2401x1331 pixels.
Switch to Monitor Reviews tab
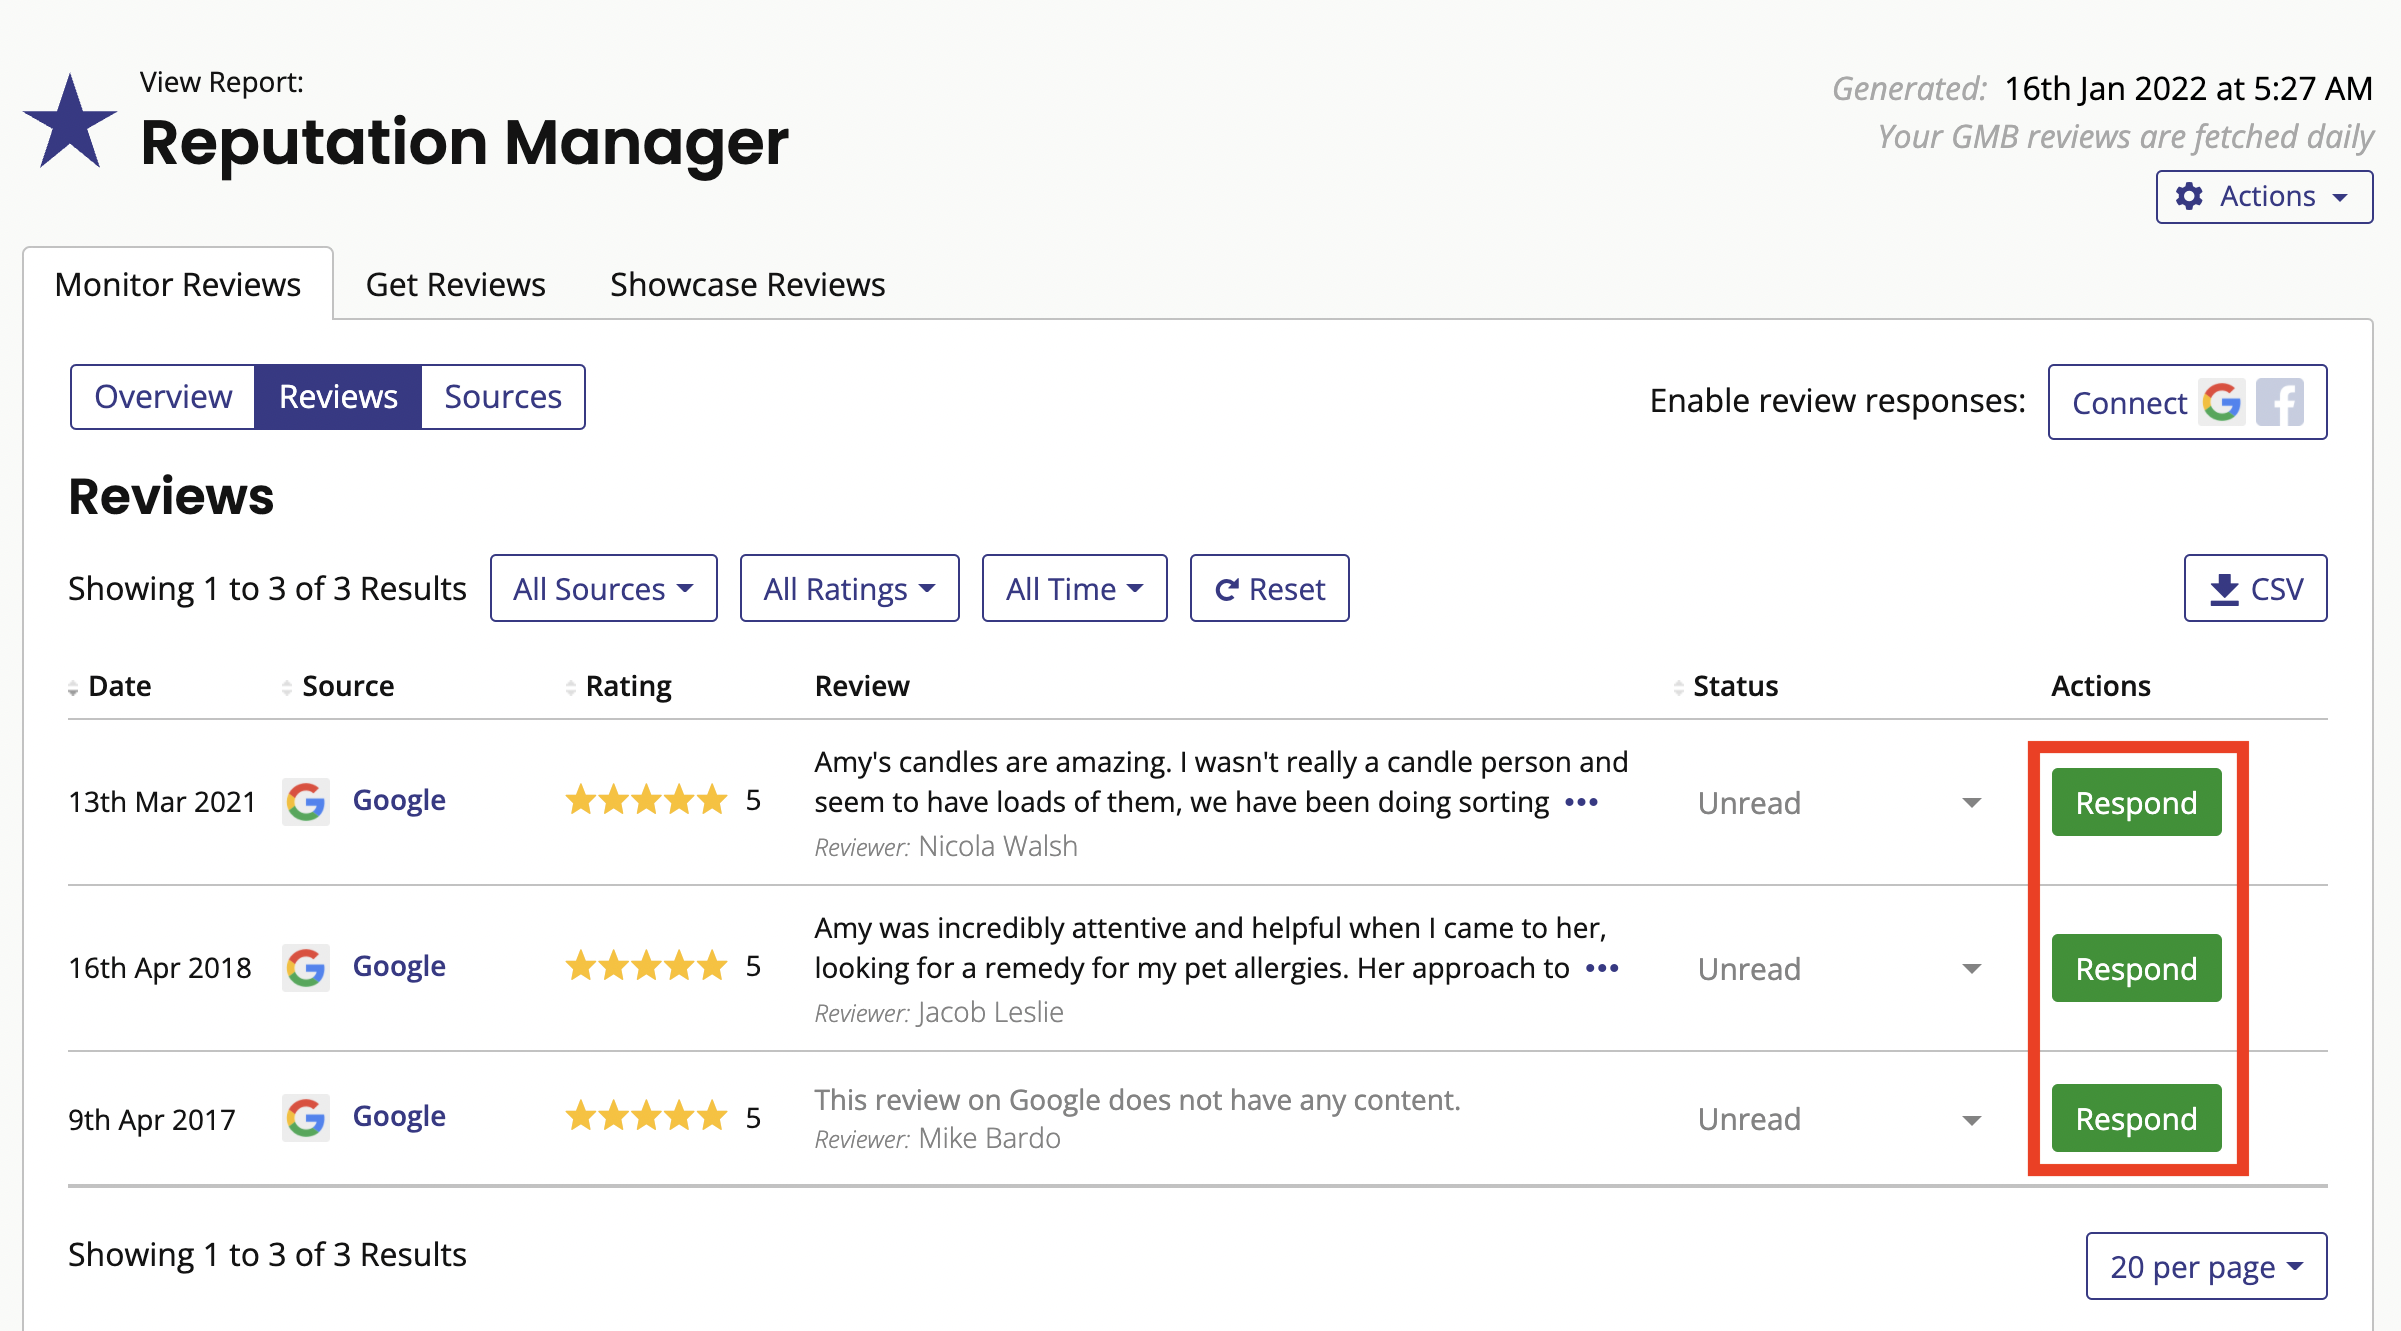point(178,284)
